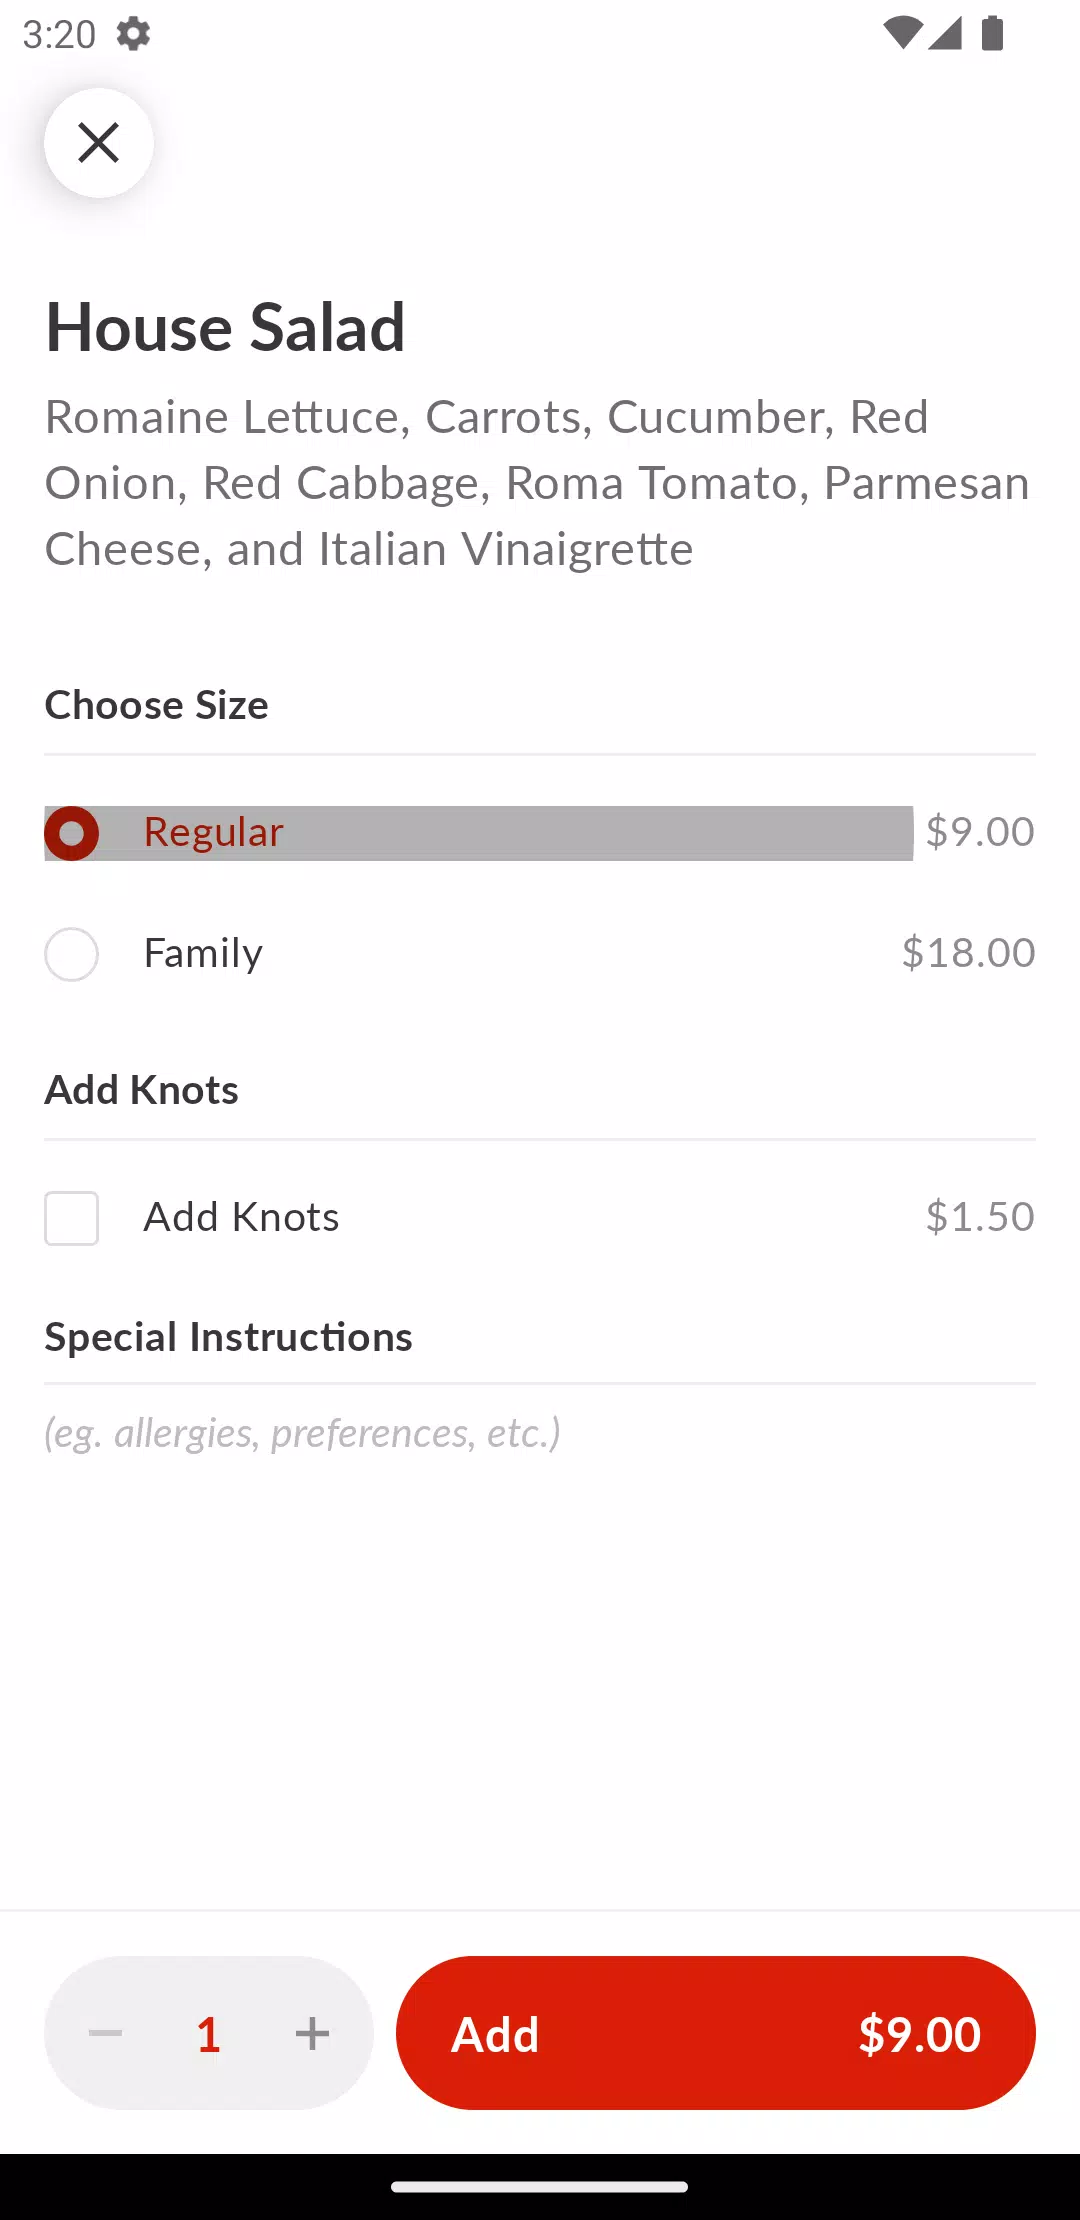Viewport: 1080px width, 2220px height.
Task: Check the Add Knots checkbox
Action: [x=71, y=1218]
